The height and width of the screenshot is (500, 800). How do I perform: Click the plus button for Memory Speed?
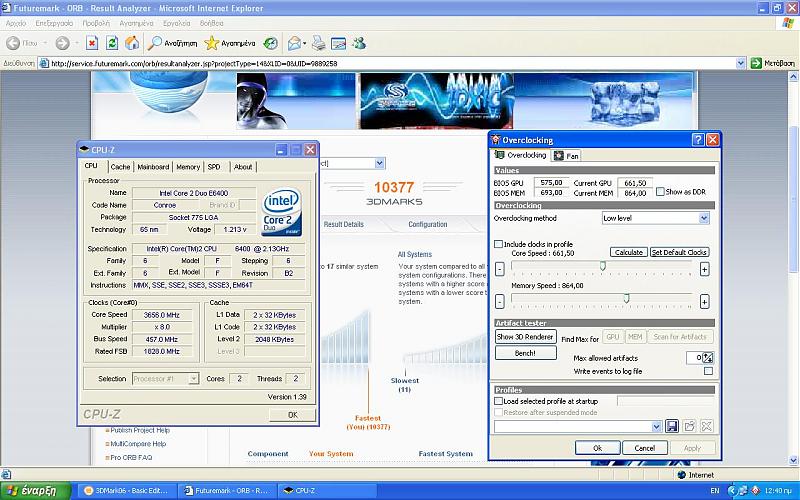click(705, 302)
